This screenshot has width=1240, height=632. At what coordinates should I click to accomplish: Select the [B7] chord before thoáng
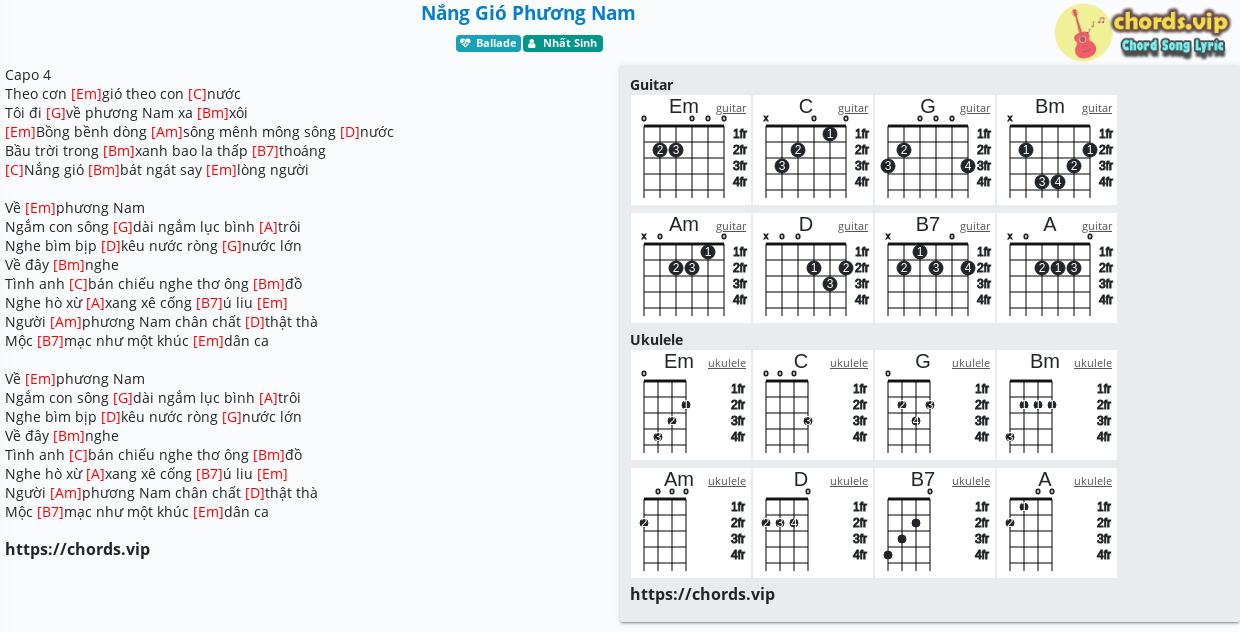265,151
